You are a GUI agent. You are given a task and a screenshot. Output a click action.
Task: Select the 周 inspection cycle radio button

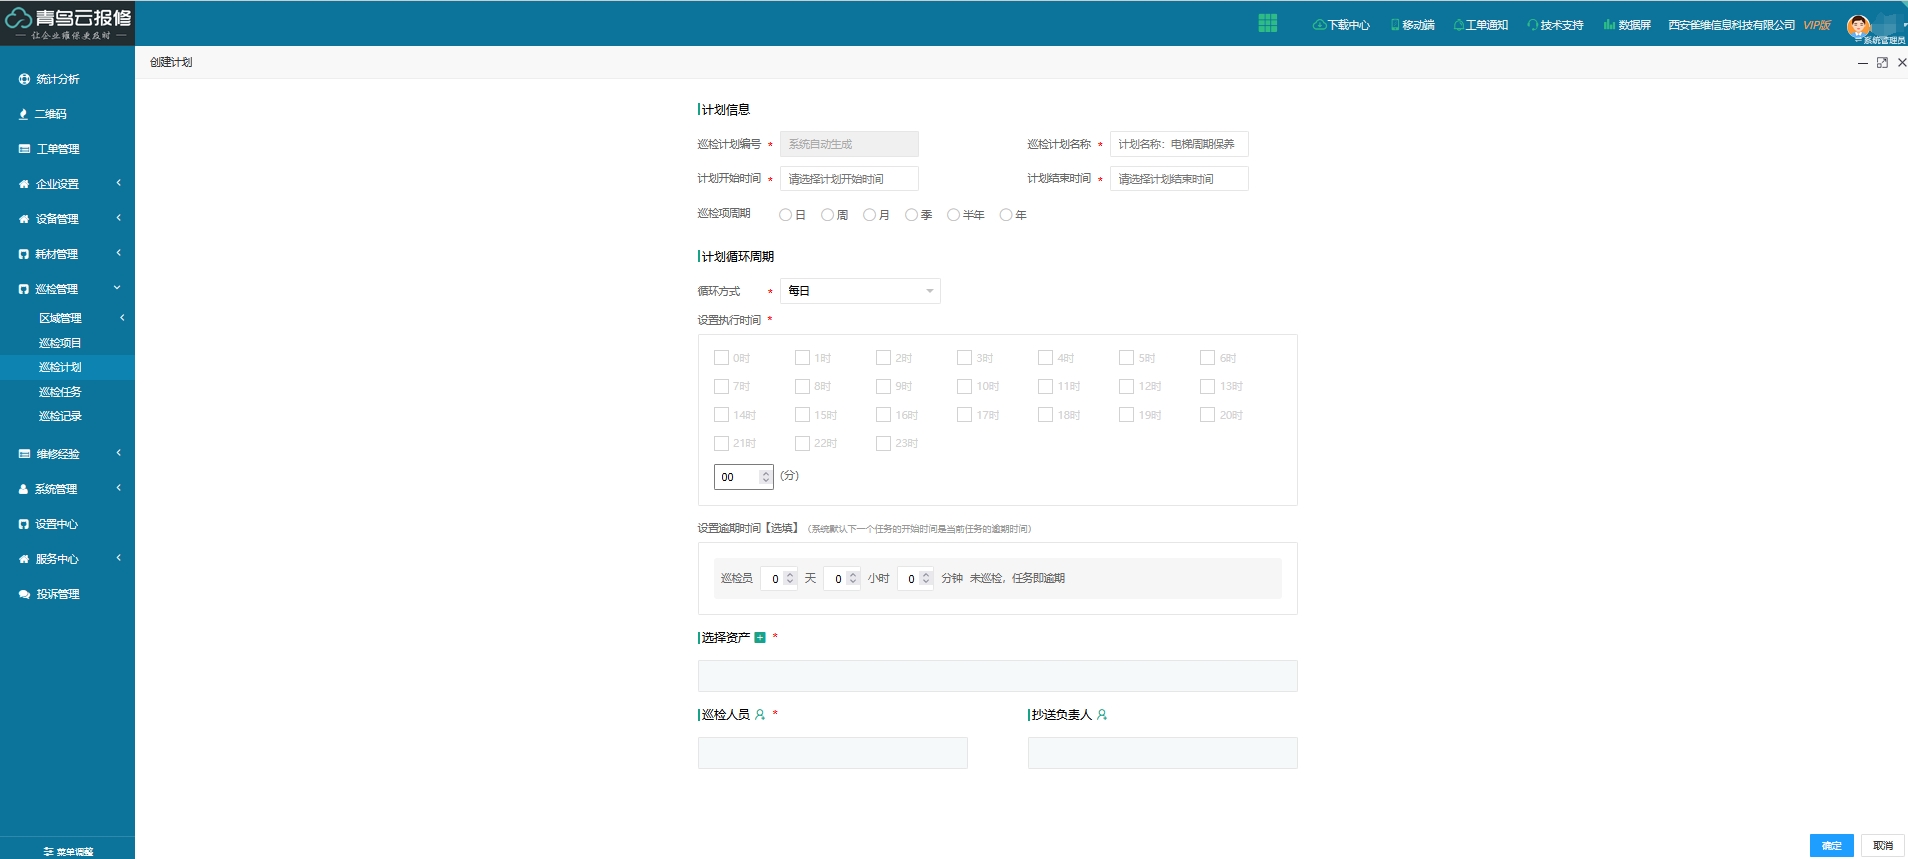(x=827, y=215)
